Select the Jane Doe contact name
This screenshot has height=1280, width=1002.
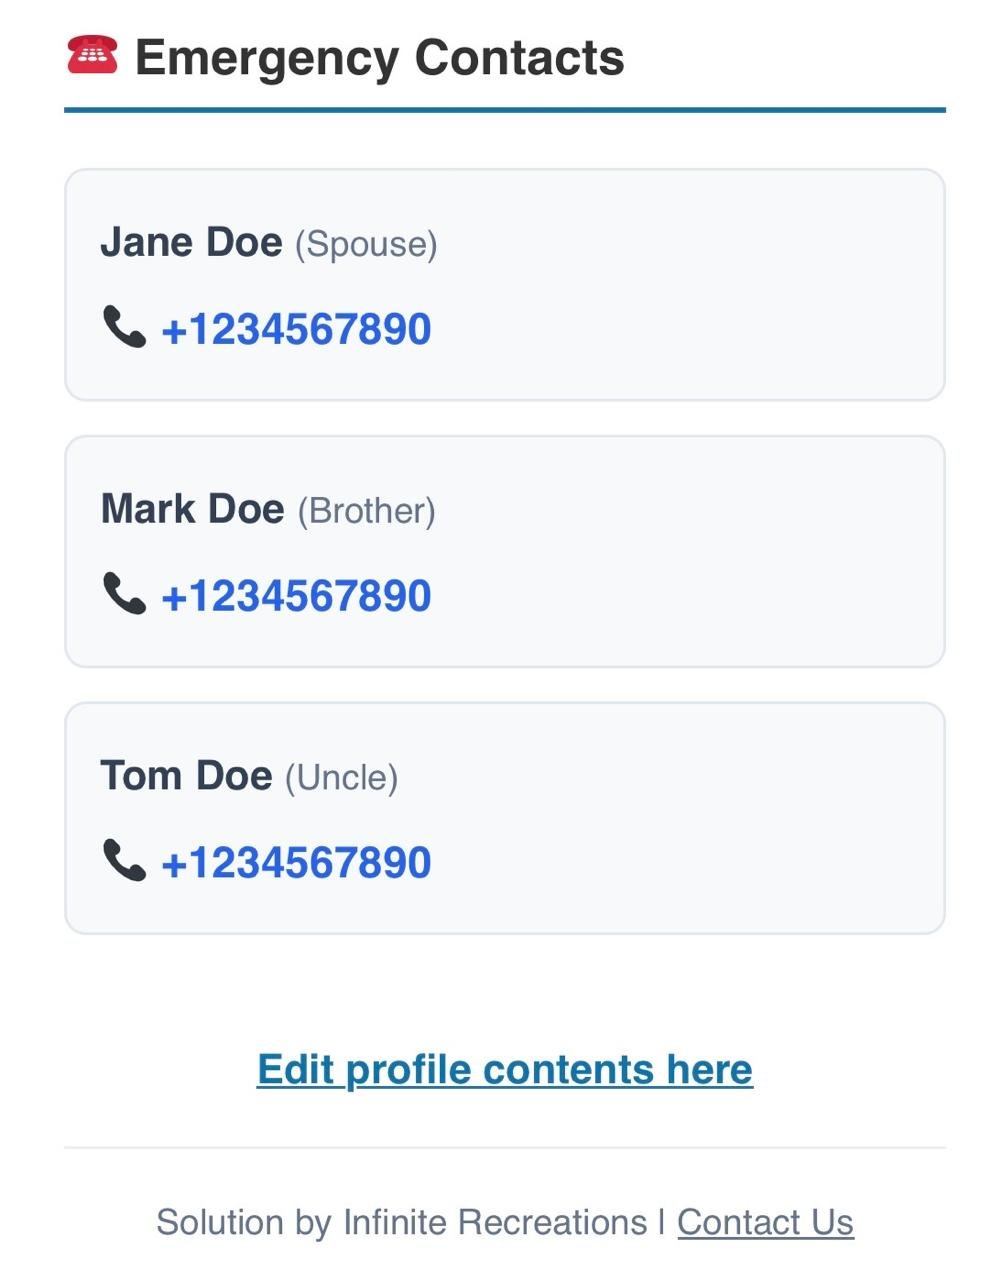pos(191,242)
